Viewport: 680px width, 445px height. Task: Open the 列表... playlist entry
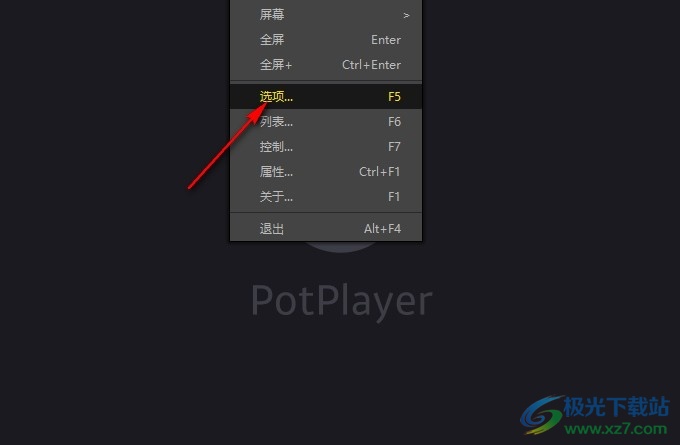point(326,121)
